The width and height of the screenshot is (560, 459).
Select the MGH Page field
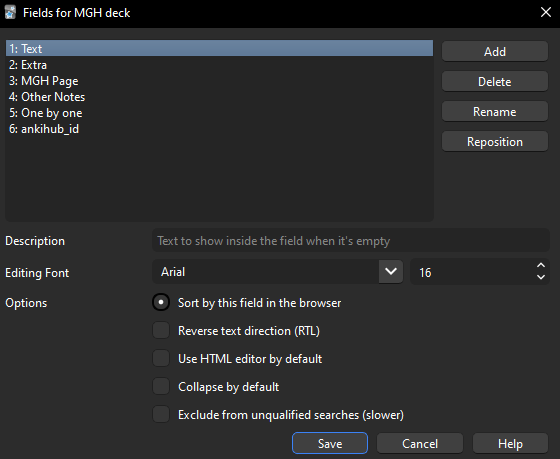coord(219,81)
